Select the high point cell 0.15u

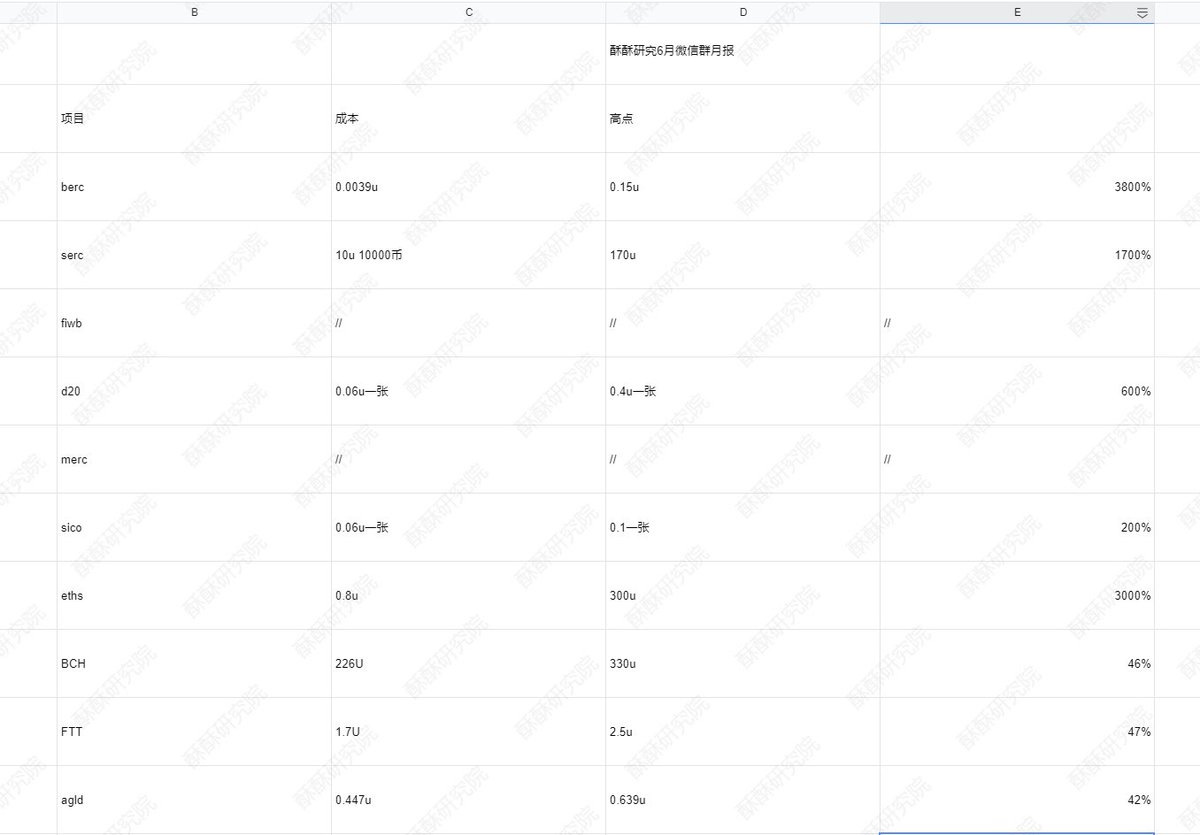click(743, 187)
